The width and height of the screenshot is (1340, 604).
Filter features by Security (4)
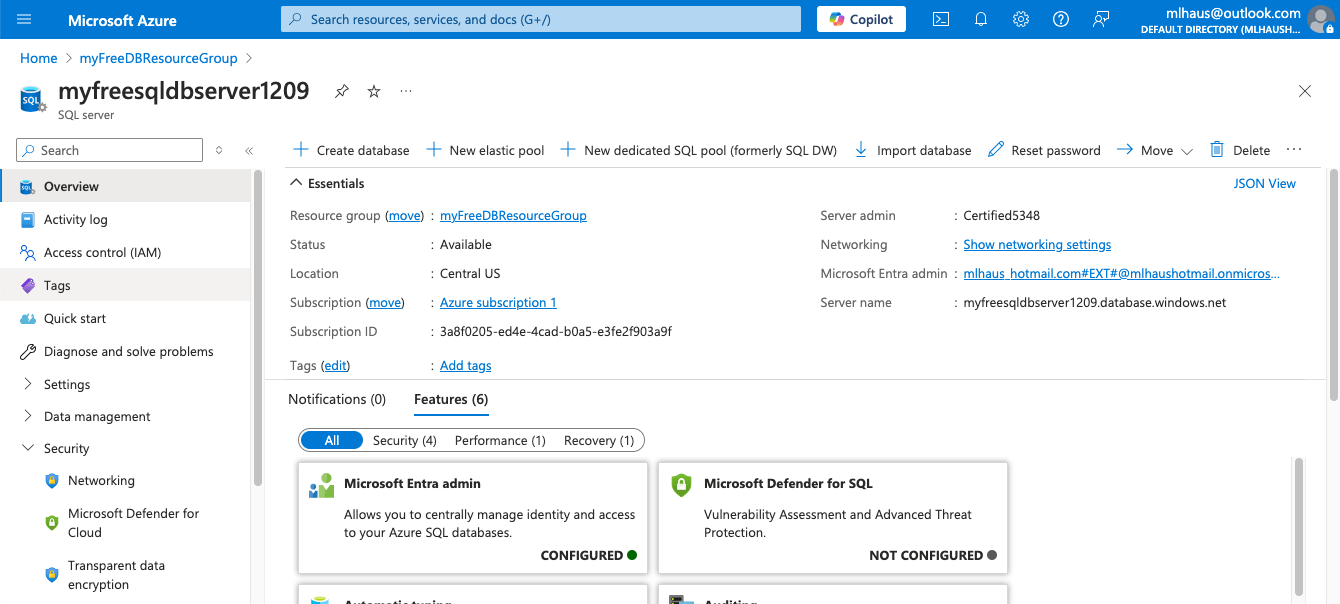[x=404, y=440]
